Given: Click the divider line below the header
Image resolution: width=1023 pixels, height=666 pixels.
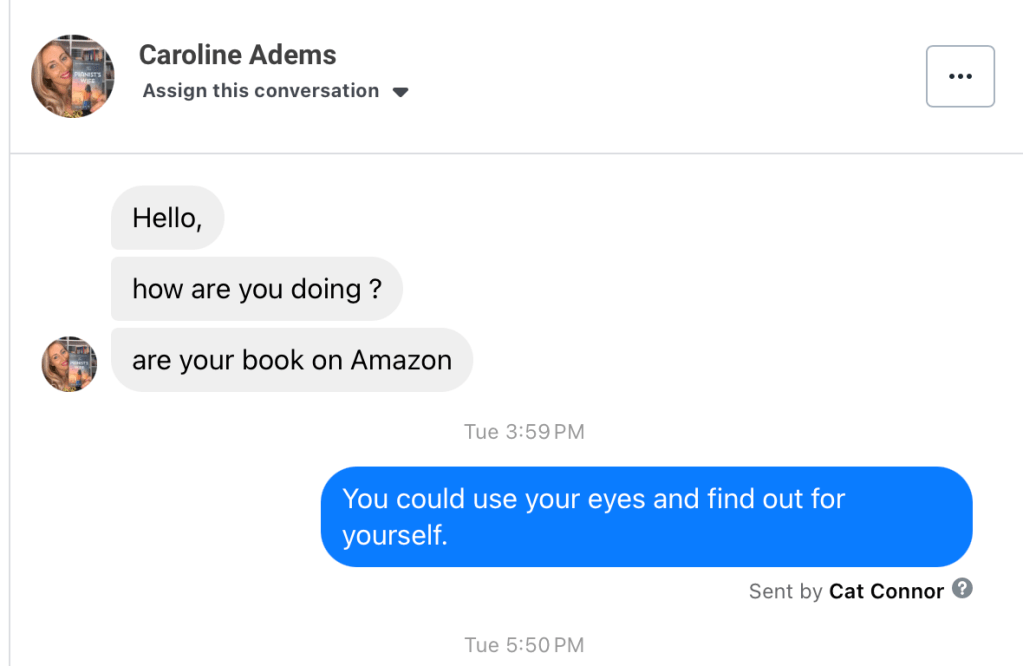Looking at the screenshot, I should (x=516, y=153).
